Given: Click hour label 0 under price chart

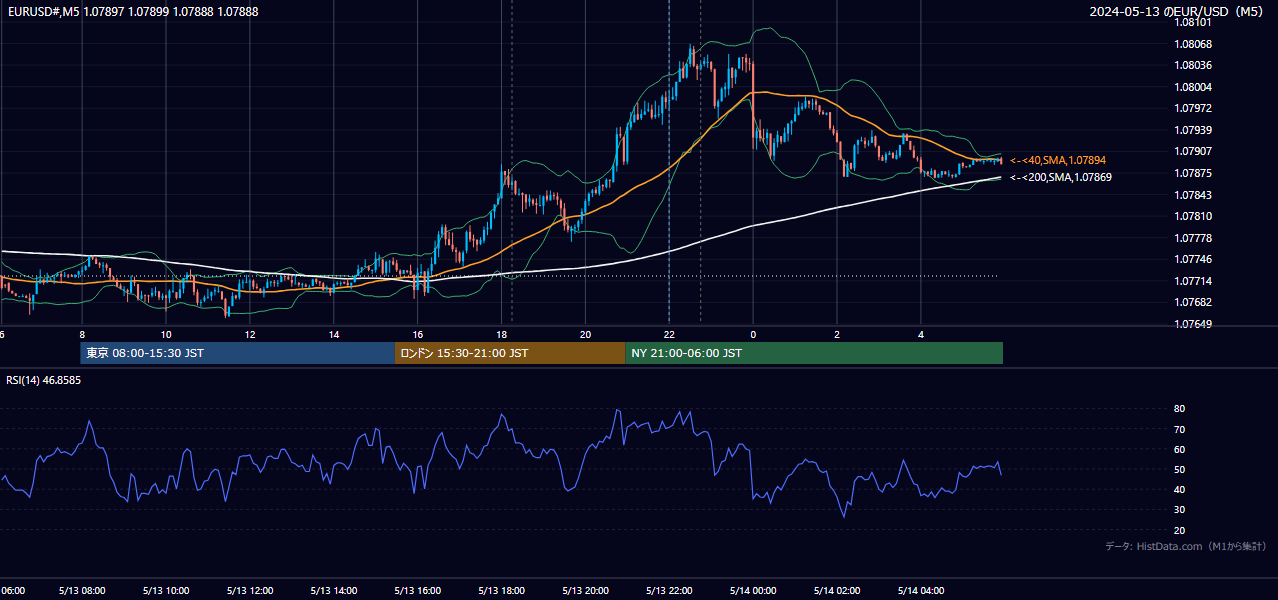Looking at the screenshot, I should pyautogui.click(x=753, y=334).
